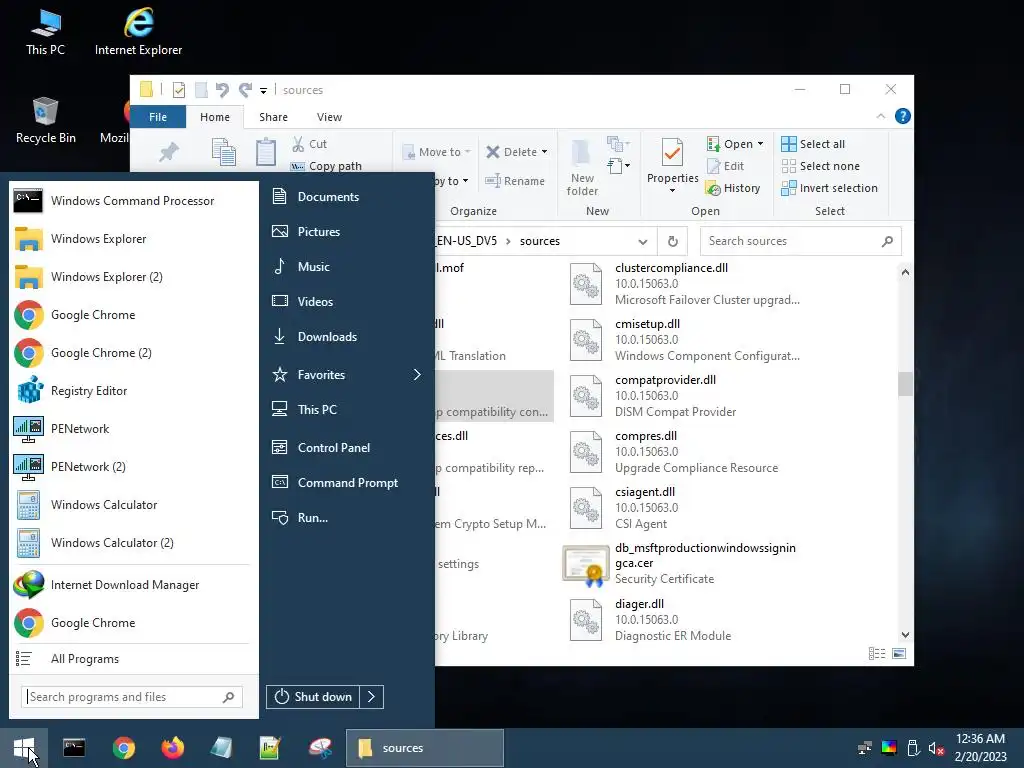Expand the Properties dropdown

[672, 190]
